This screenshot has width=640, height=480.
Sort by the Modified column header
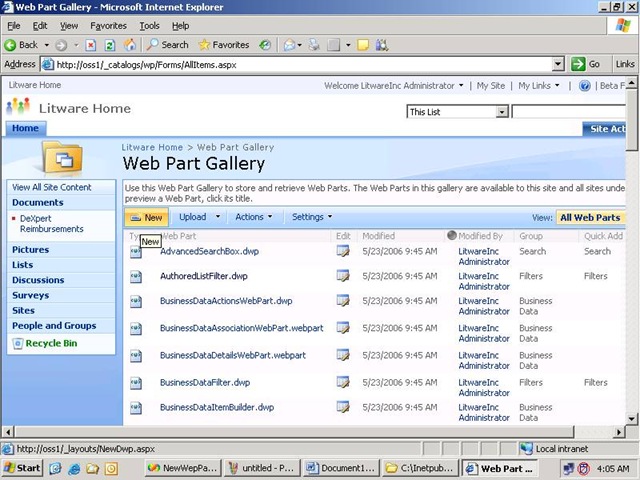pos(378,236)
